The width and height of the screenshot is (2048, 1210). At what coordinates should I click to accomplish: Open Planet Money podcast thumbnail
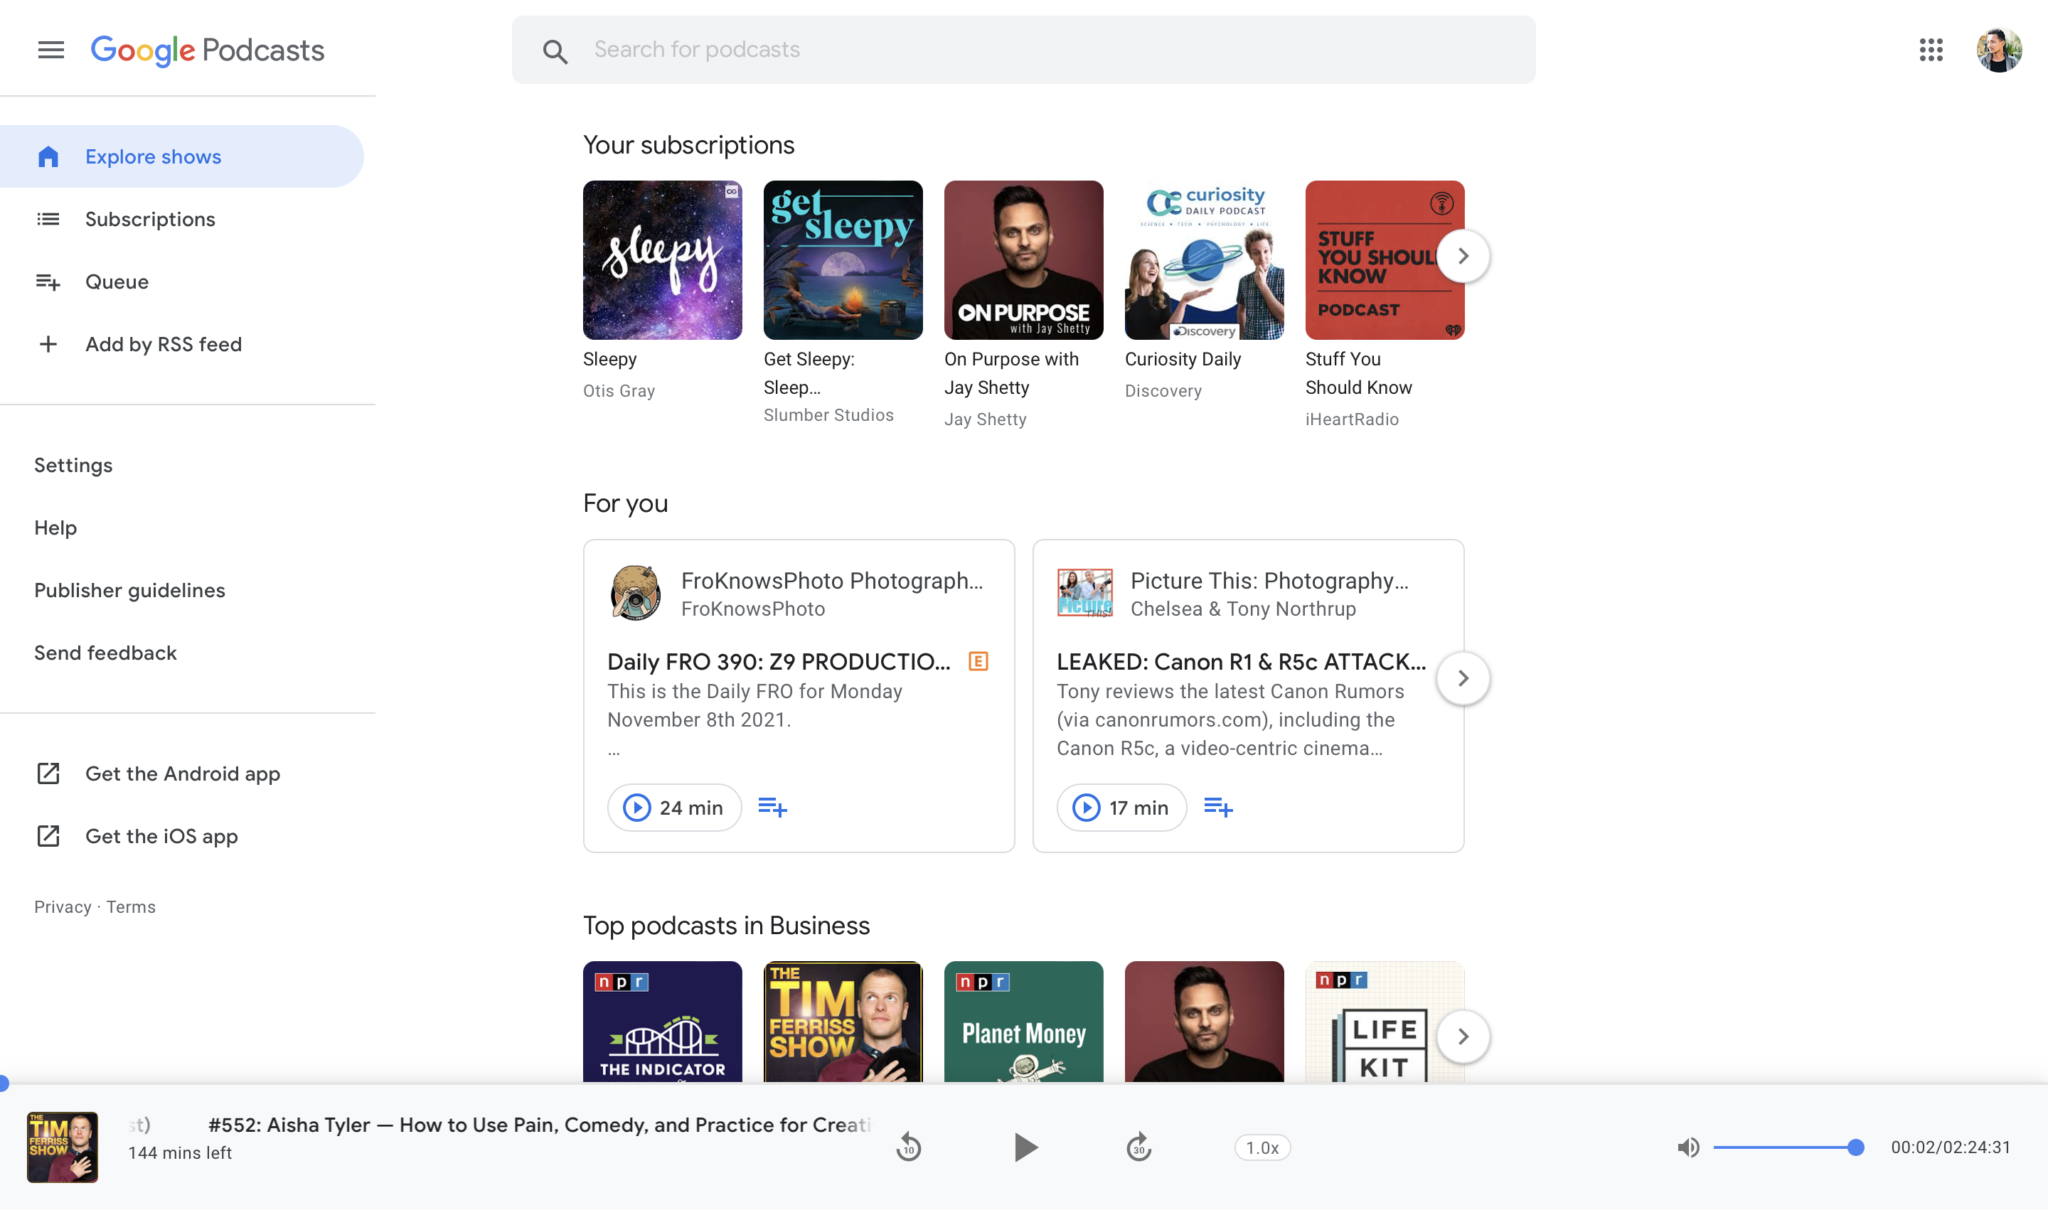(x=1024, y=1021)
